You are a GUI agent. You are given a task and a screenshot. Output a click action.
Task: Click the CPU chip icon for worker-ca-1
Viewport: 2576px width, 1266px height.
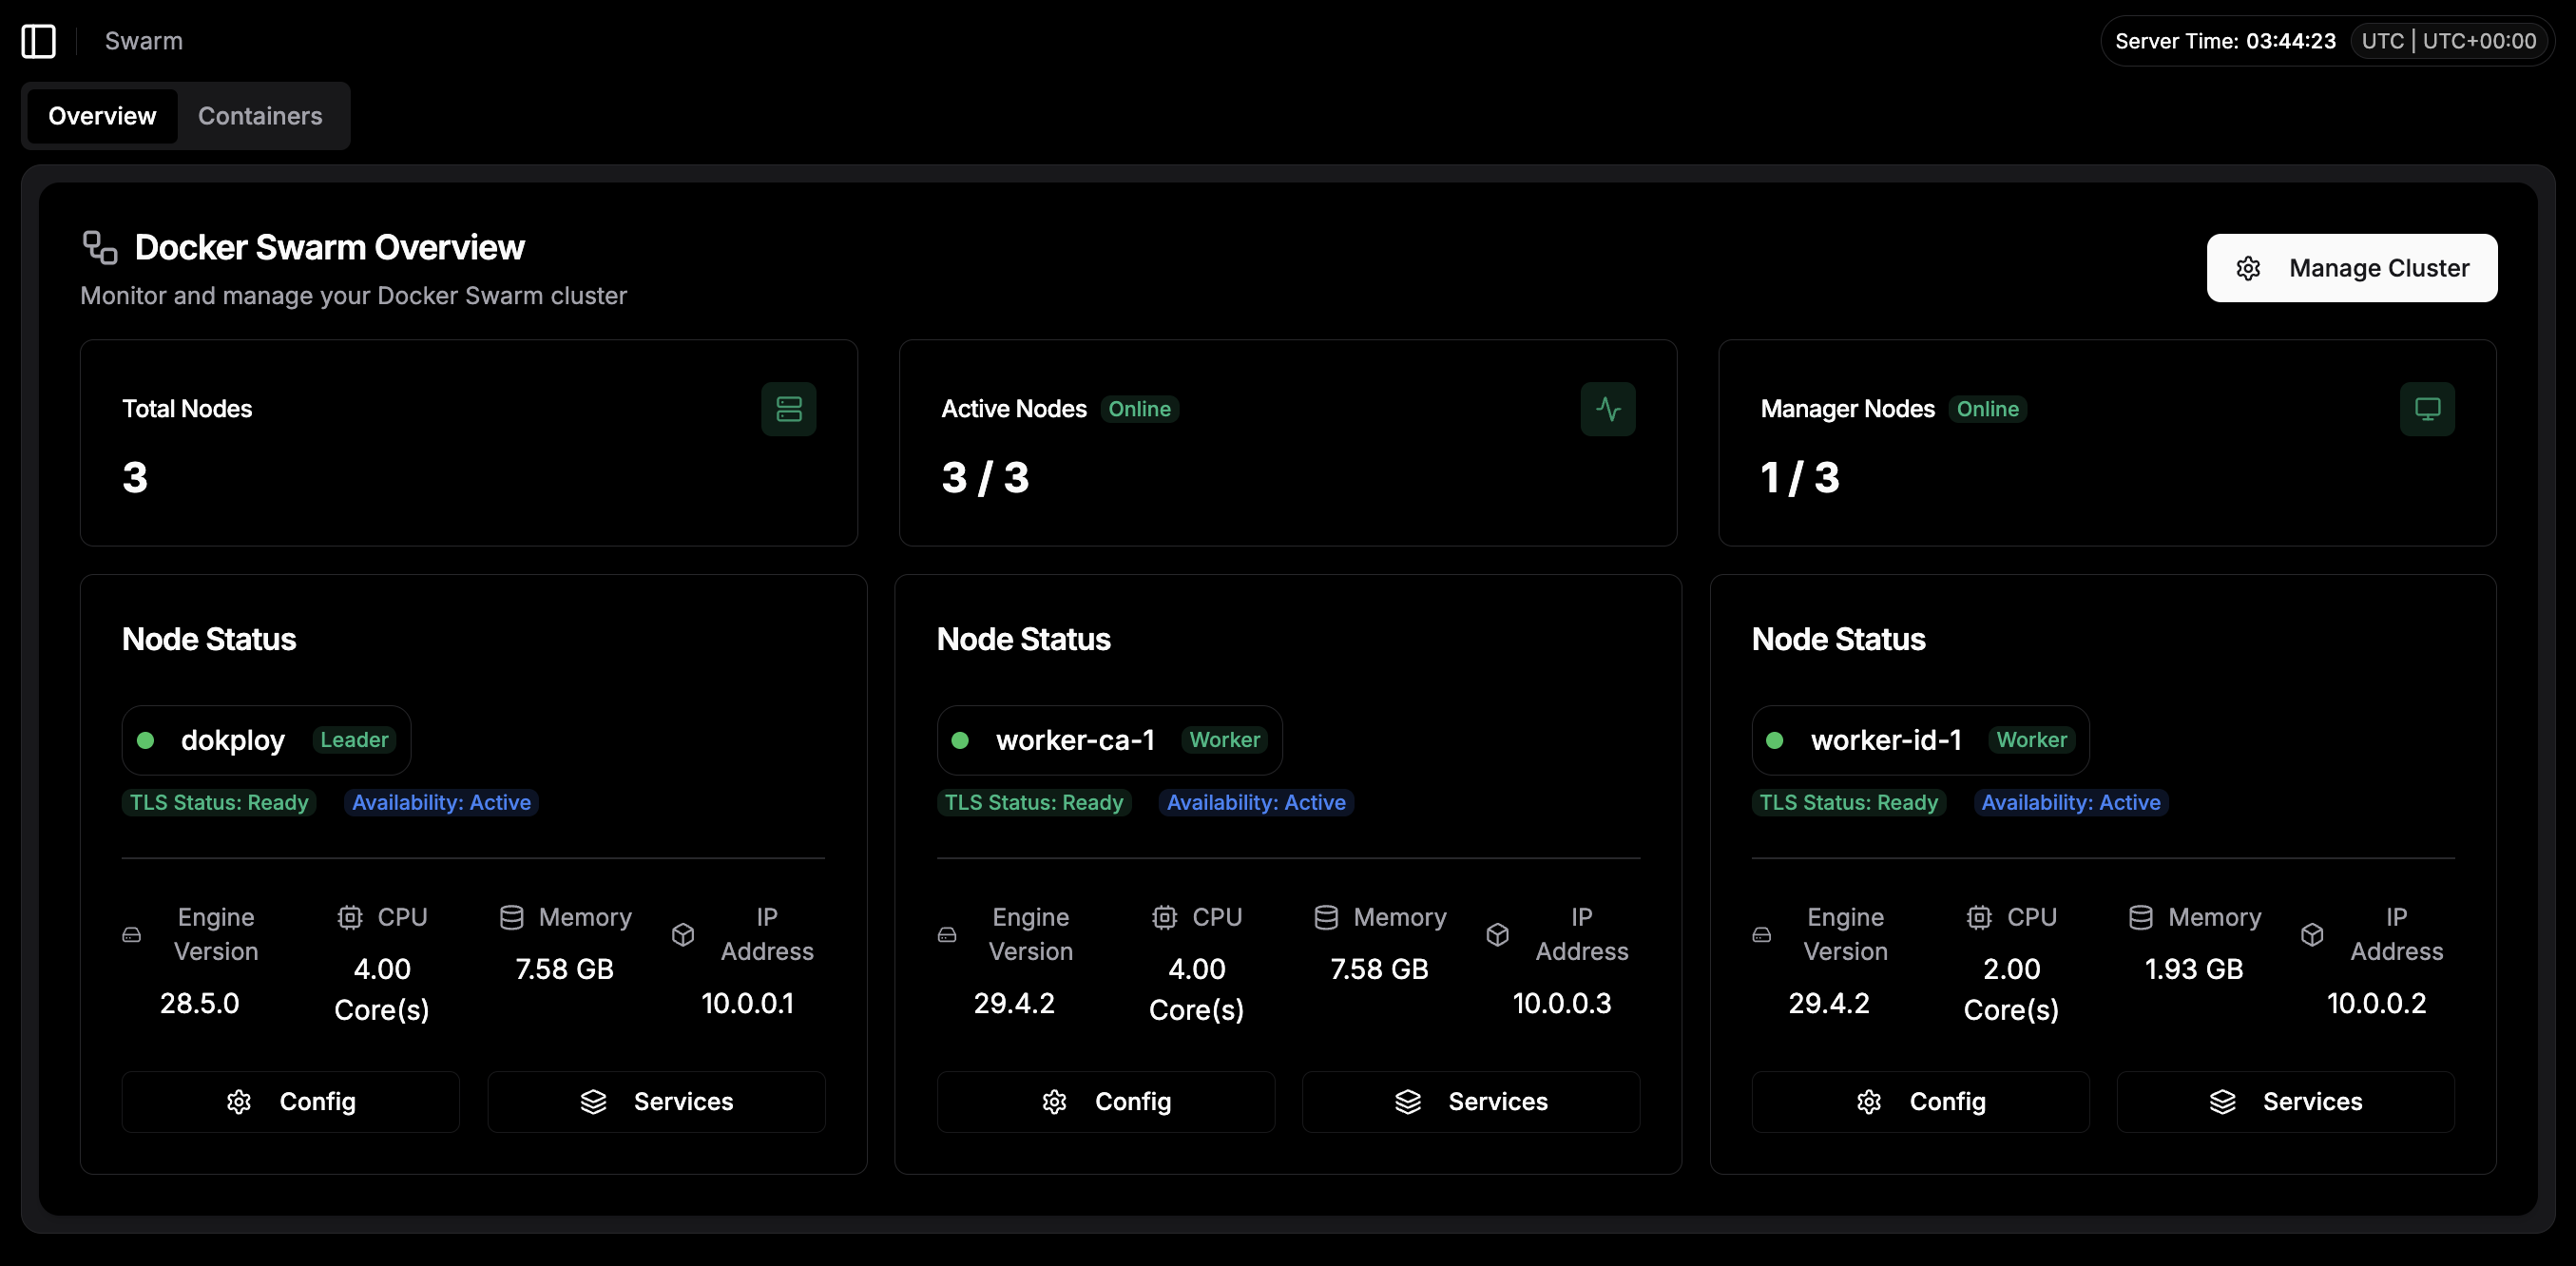tap(1165, 917)
